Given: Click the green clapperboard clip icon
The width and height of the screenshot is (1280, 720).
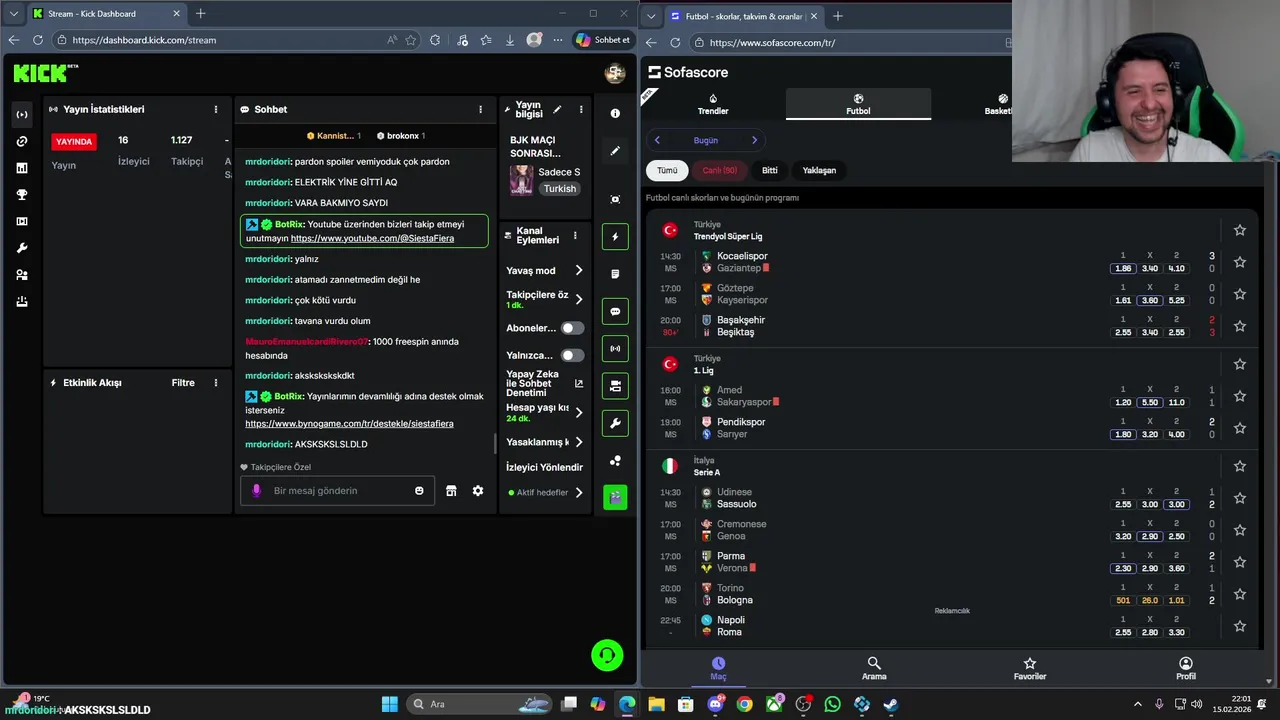Looking at the screenshot, I should (615, 496).
